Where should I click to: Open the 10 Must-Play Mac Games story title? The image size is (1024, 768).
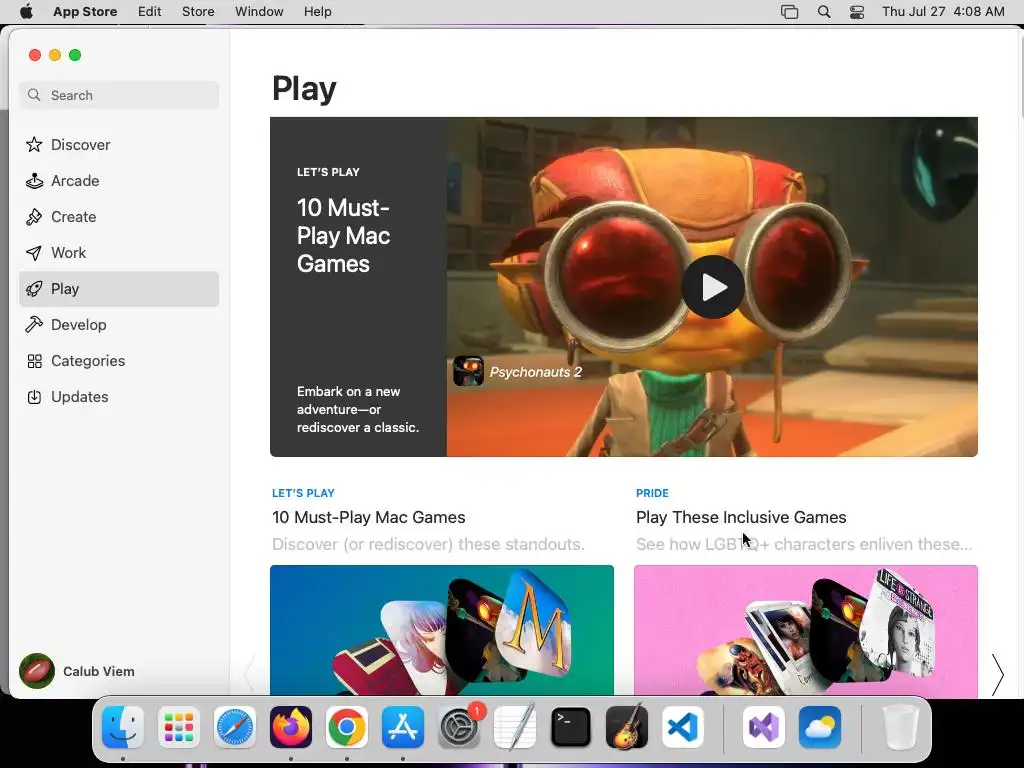pyautogui.click(x=368, y=517)
